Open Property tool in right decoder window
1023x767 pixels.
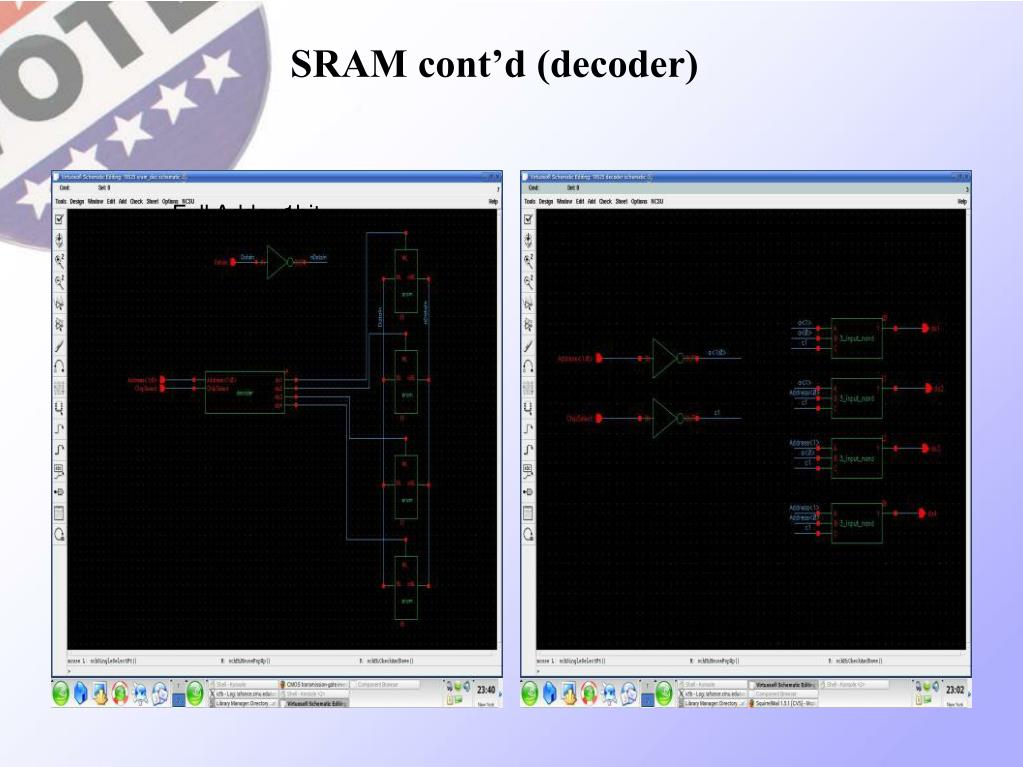[528, 387]
